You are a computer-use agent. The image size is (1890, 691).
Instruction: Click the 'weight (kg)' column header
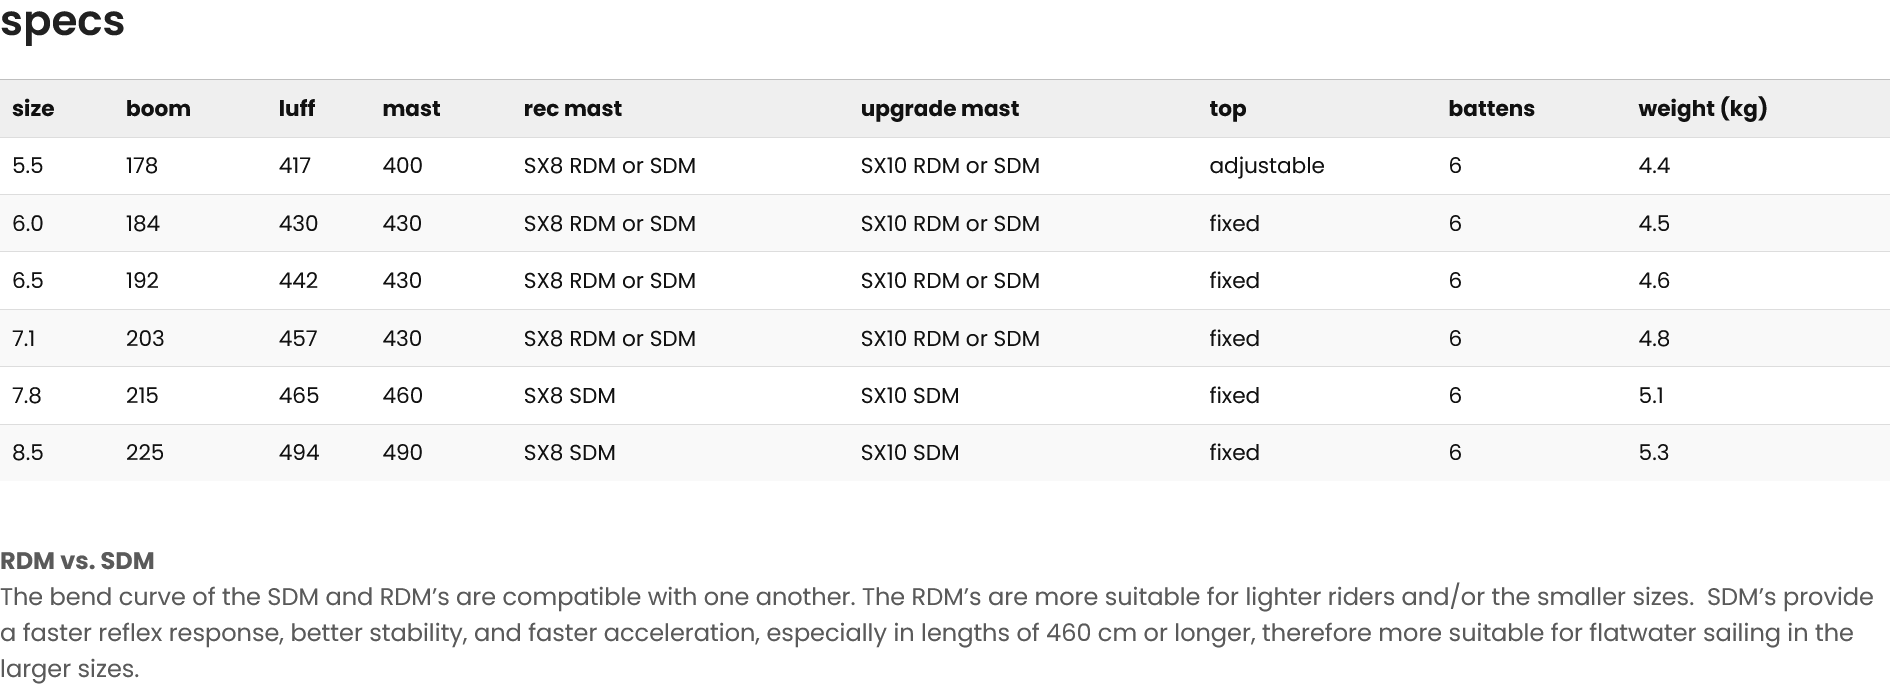tap(1702, 109)
